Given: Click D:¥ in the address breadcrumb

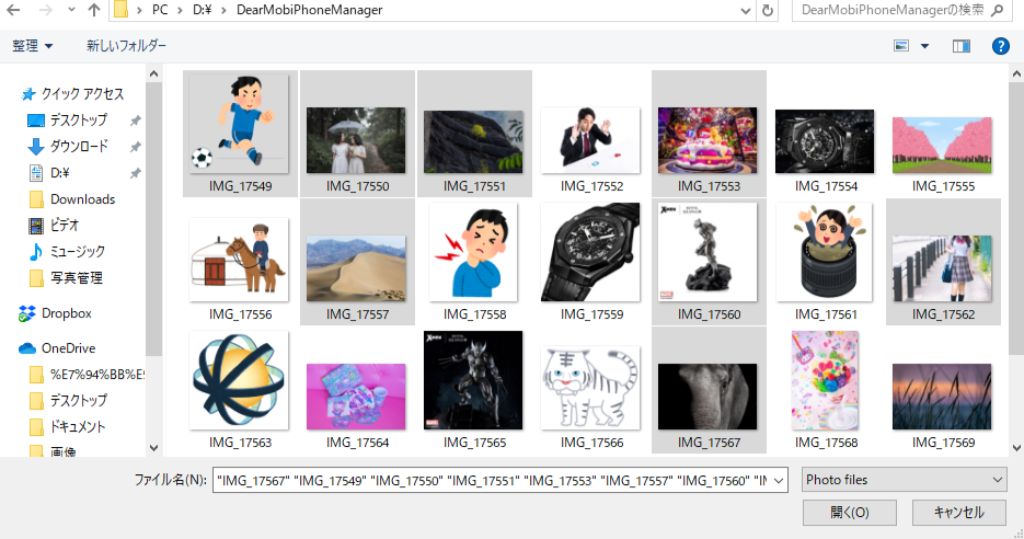Looking at the screenshot, I should [202, 10].
